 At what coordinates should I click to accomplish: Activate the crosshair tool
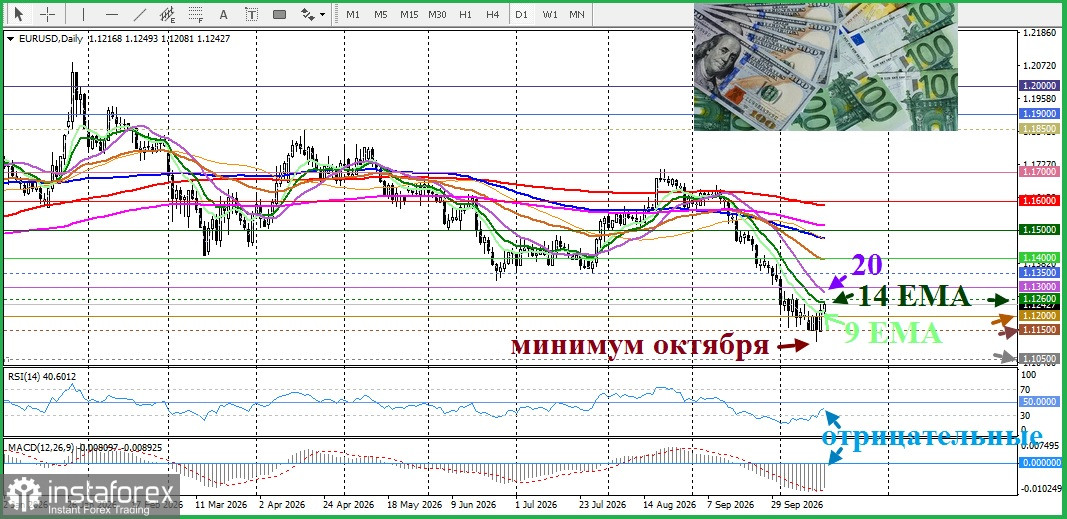click(x=48, y=14)
